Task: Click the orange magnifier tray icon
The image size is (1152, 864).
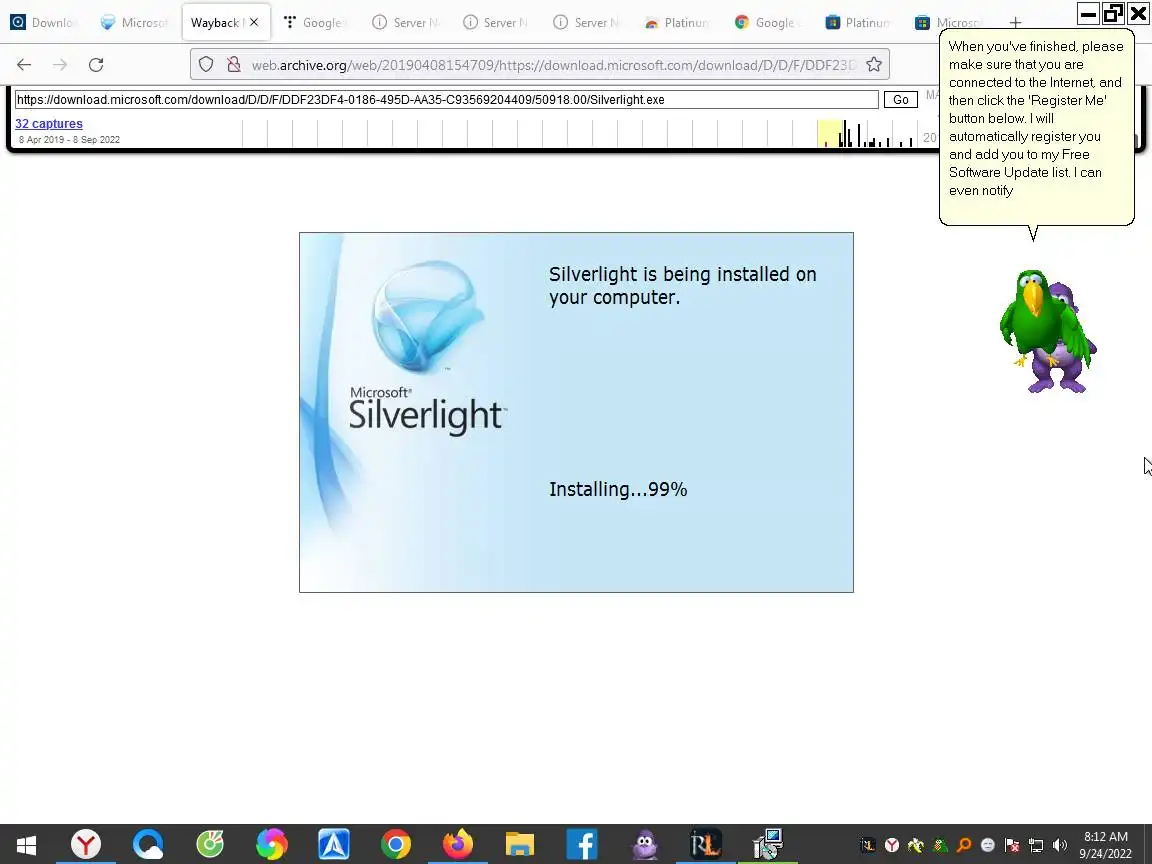Action: [x=964, y=845]
